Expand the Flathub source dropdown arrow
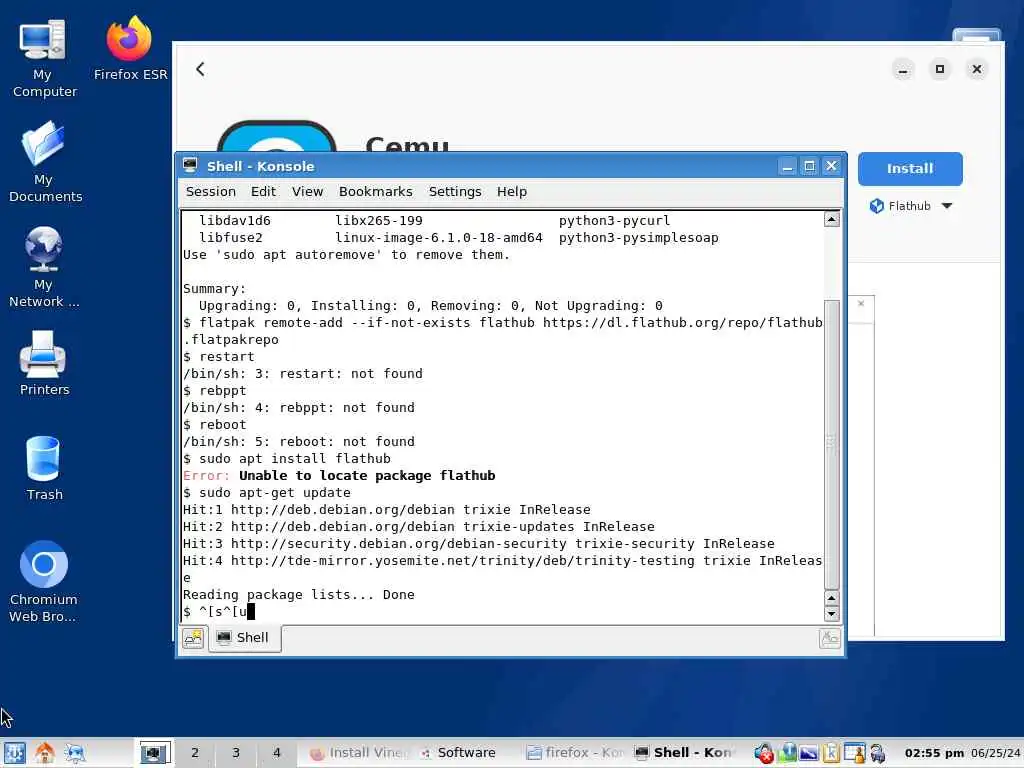Viewport: 1024px width, 768px height. pyautogui.click(x=947, y=206)
